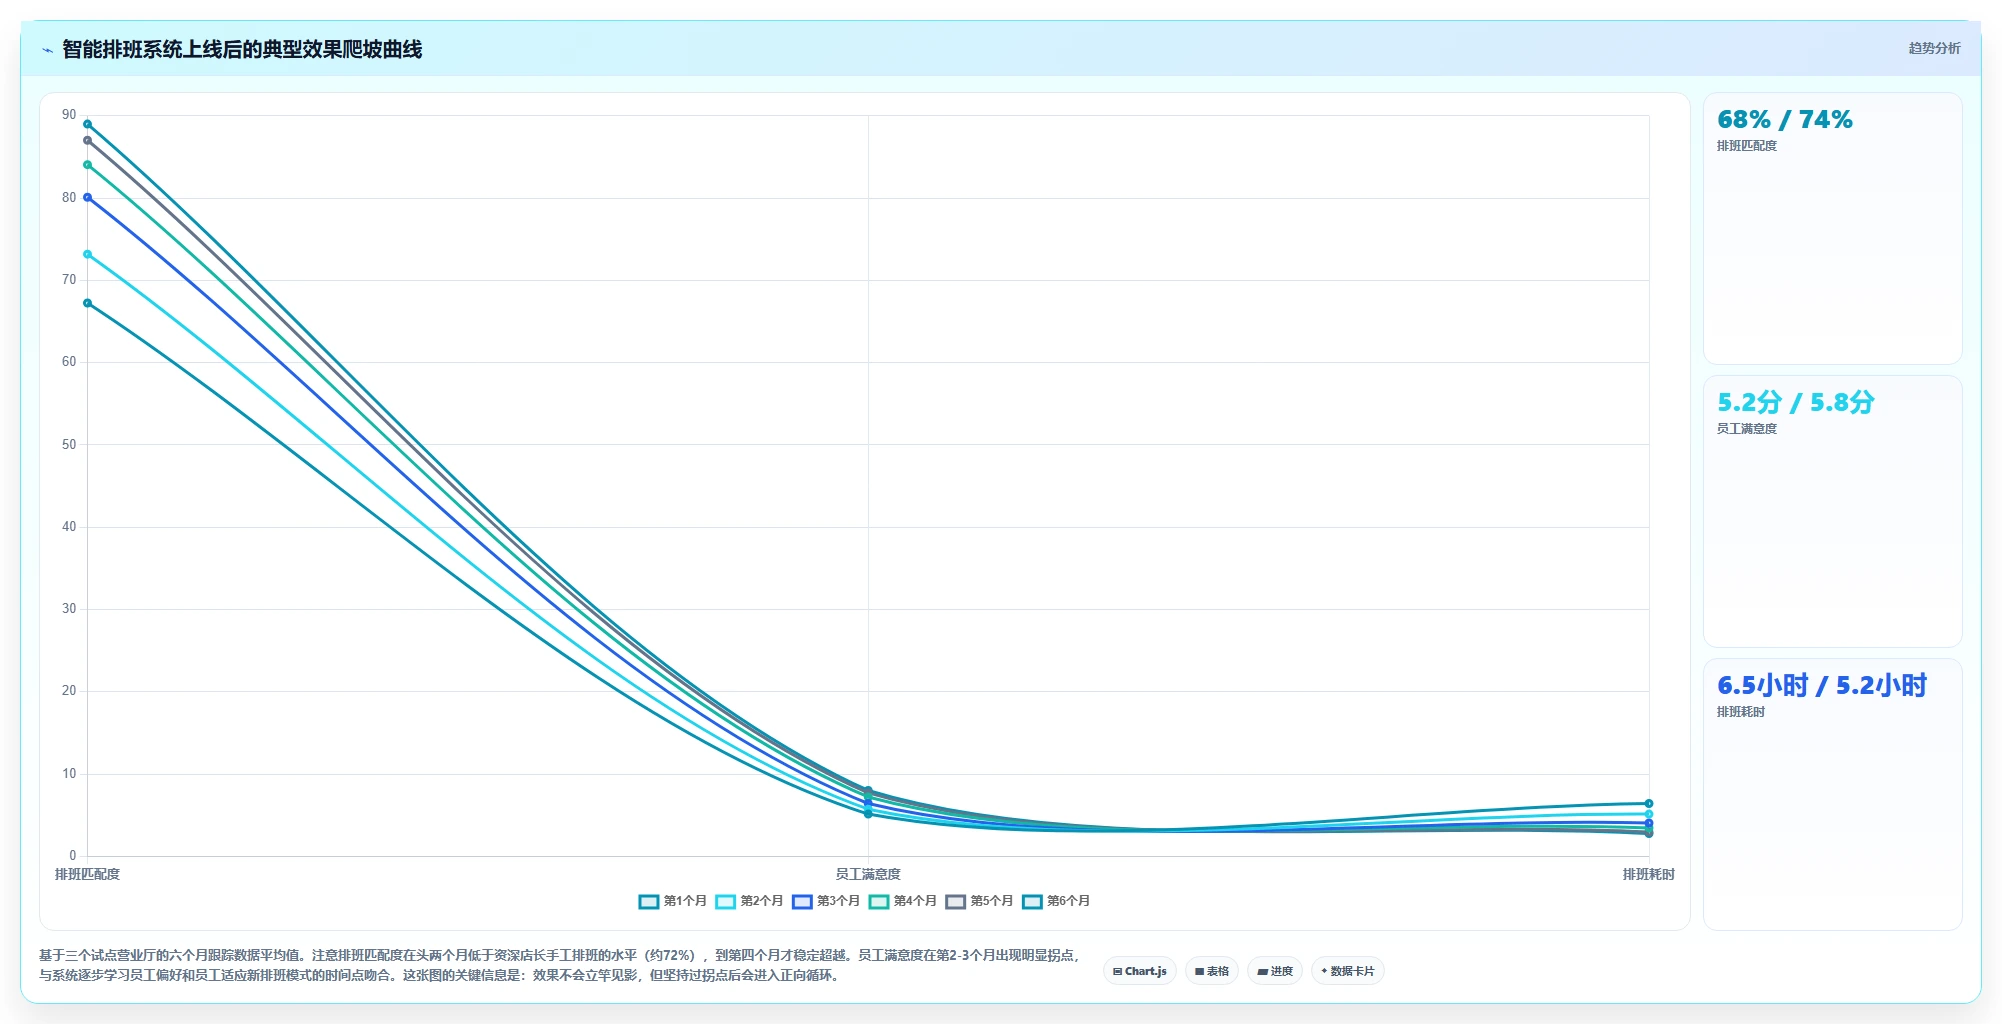Click the 第4个月 legend color box
This screenshot has width=2002, height=1024.
point(879,901)
